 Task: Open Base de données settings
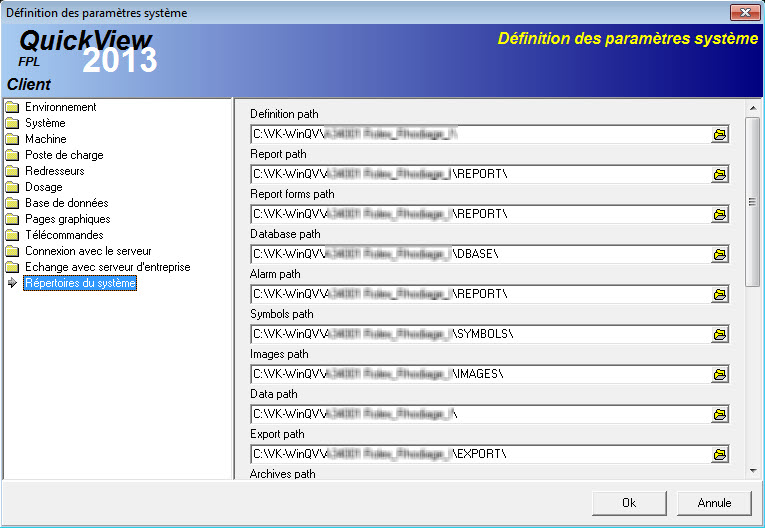[66, 203]
